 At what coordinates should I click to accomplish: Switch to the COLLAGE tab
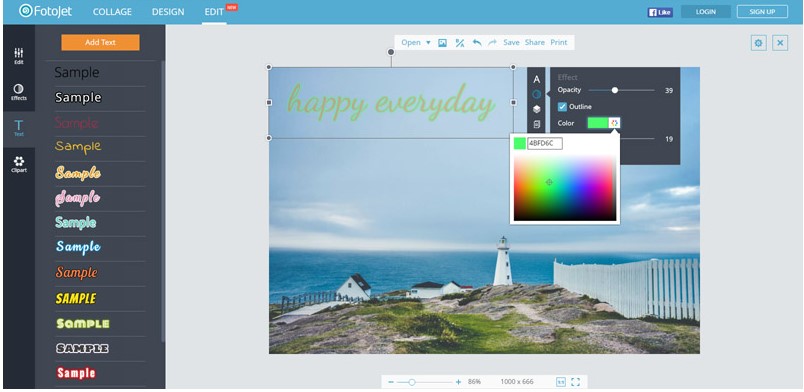pos(112,12)
